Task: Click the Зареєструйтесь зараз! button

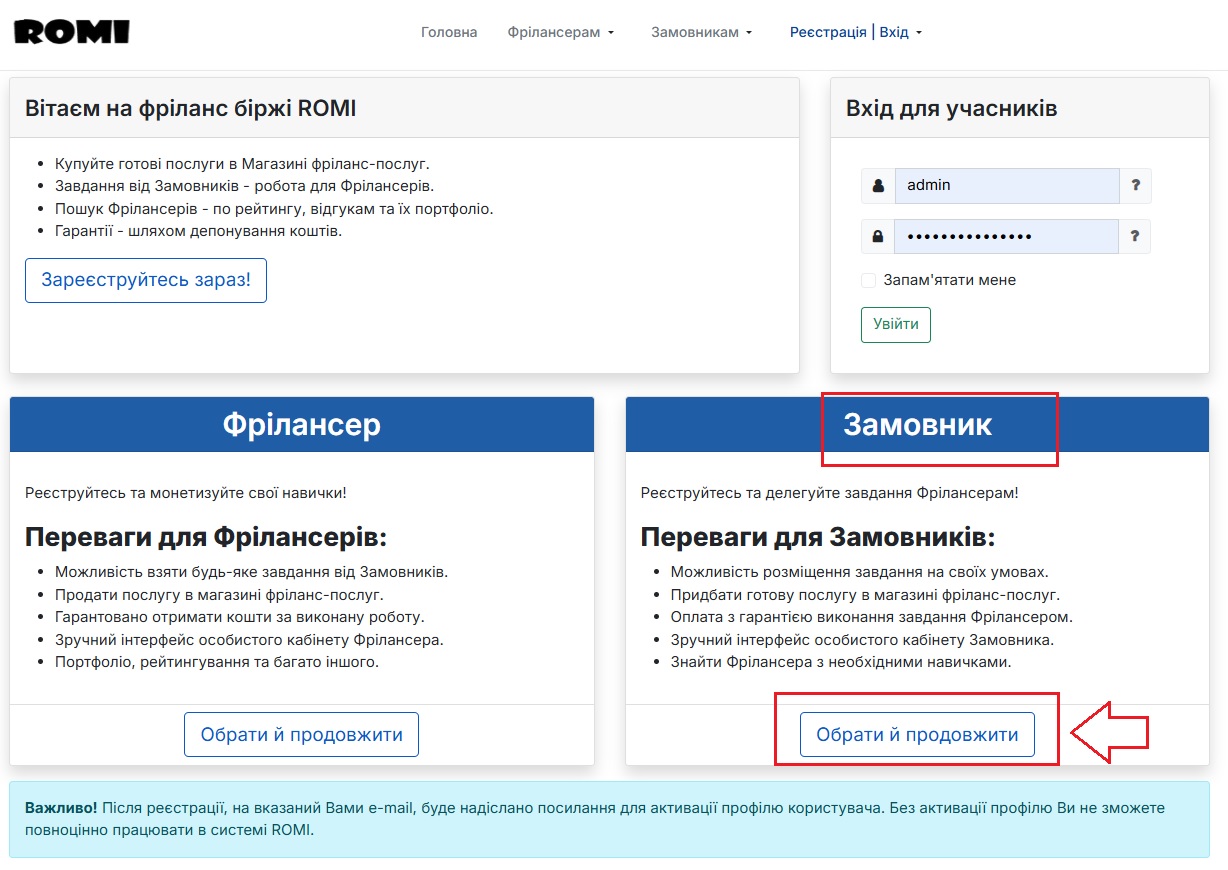Action: [145, 280]
